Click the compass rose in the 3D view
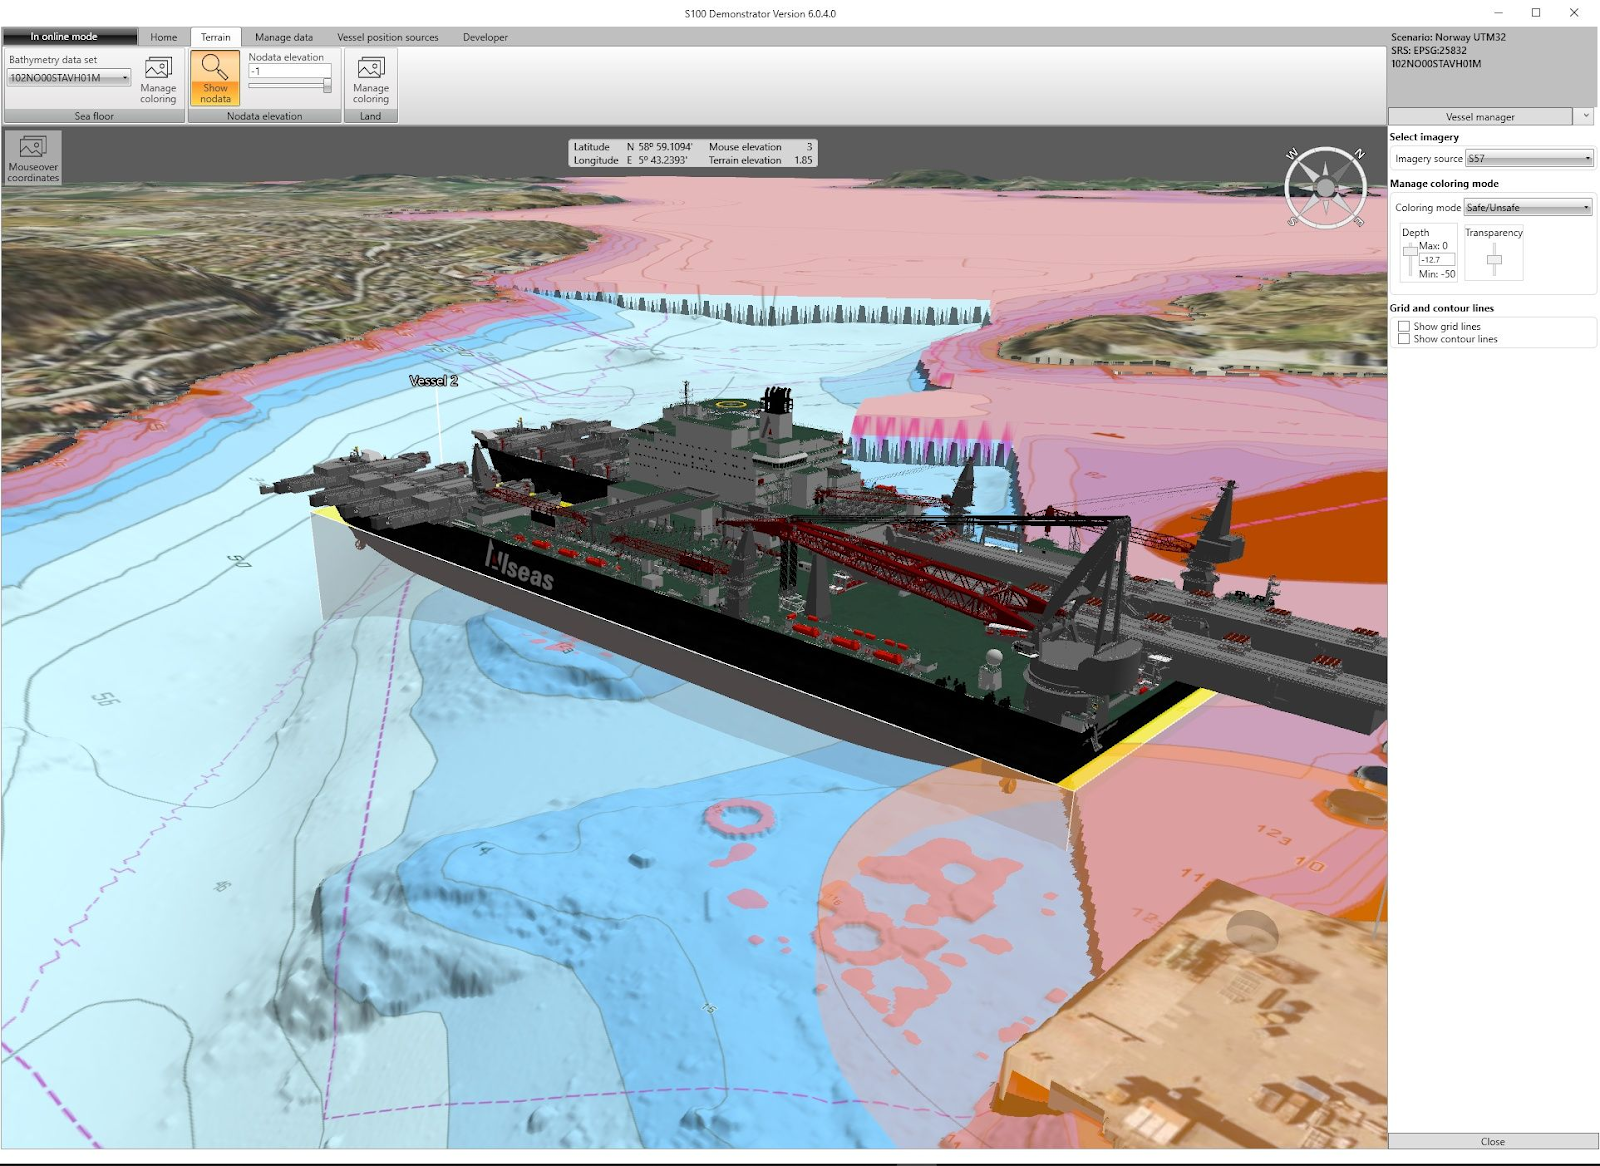1600x1166 pixels. tap(1325, 187)
